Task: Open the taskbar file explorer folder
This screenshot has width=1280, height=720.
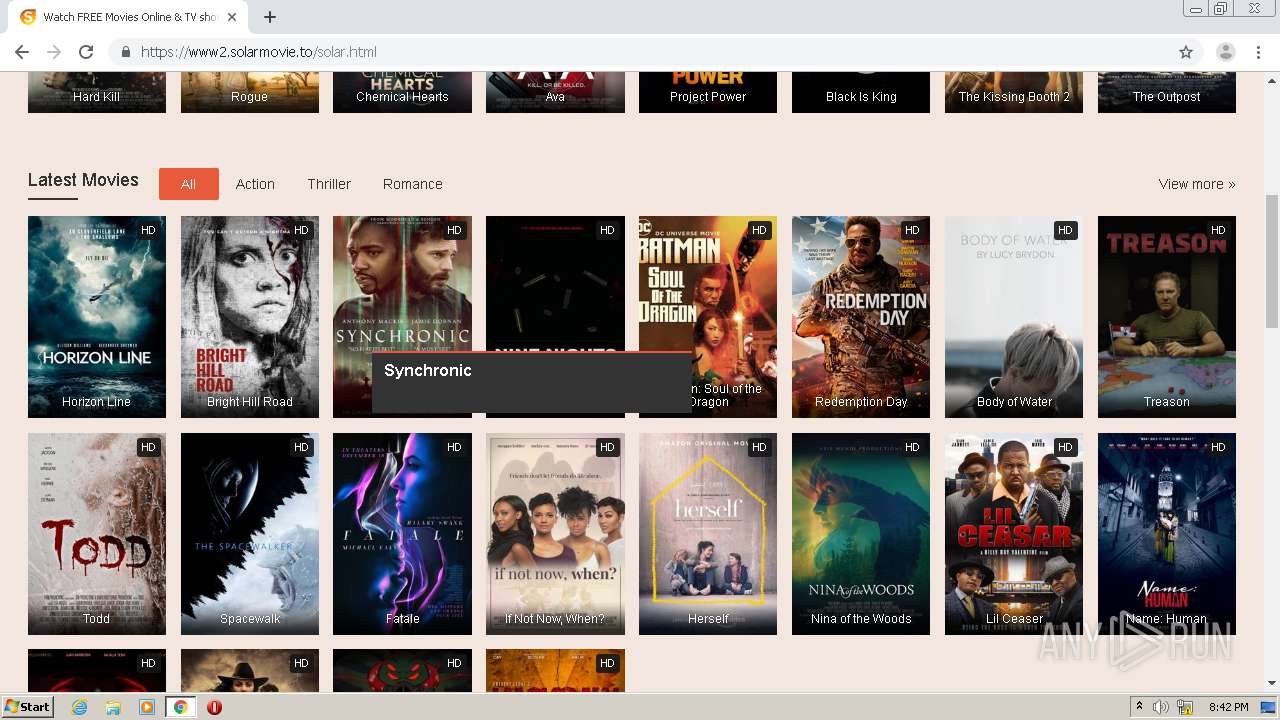Action: 113,707
